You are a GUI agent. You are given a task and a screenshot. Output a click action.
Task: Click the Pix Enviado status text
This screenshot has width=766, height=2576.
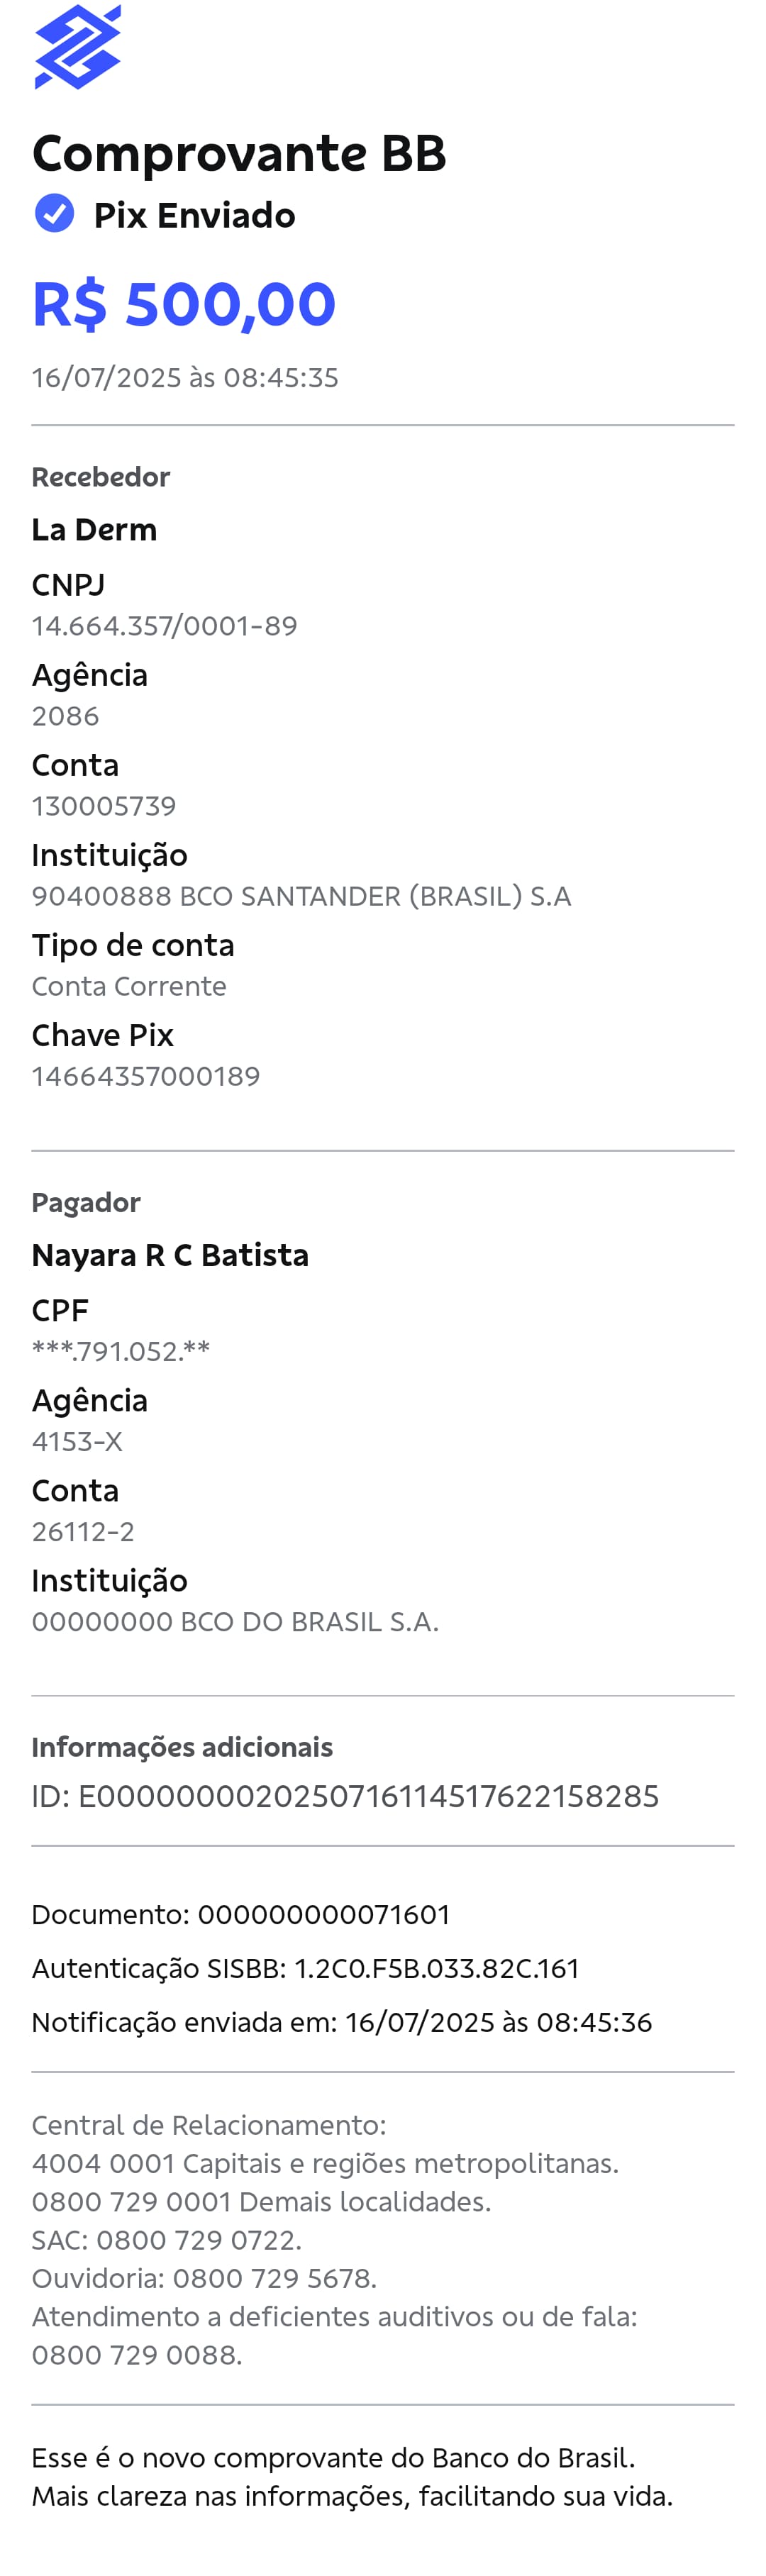(194, 215)
